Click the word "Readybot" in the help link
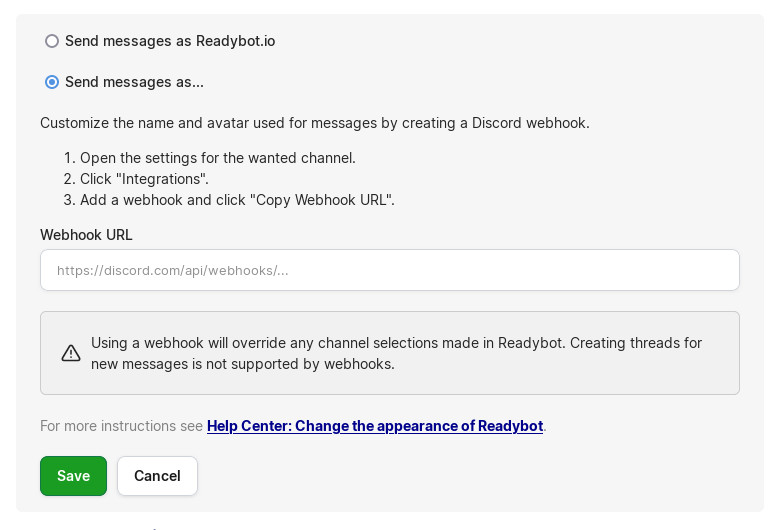Screen dimensions: 778x530 510,426
